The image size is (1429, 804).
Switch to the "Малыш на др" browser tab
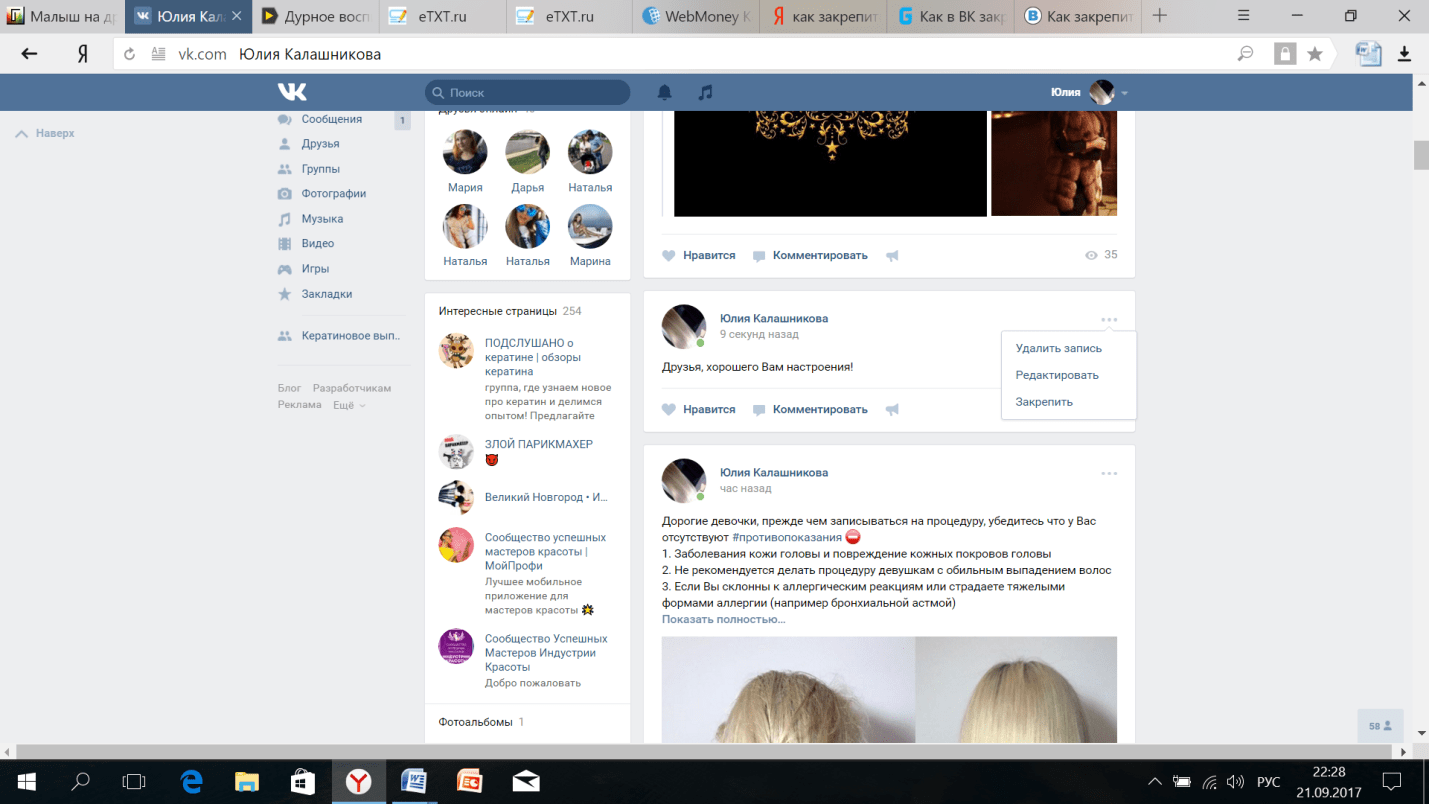click(x=62, y=16)
